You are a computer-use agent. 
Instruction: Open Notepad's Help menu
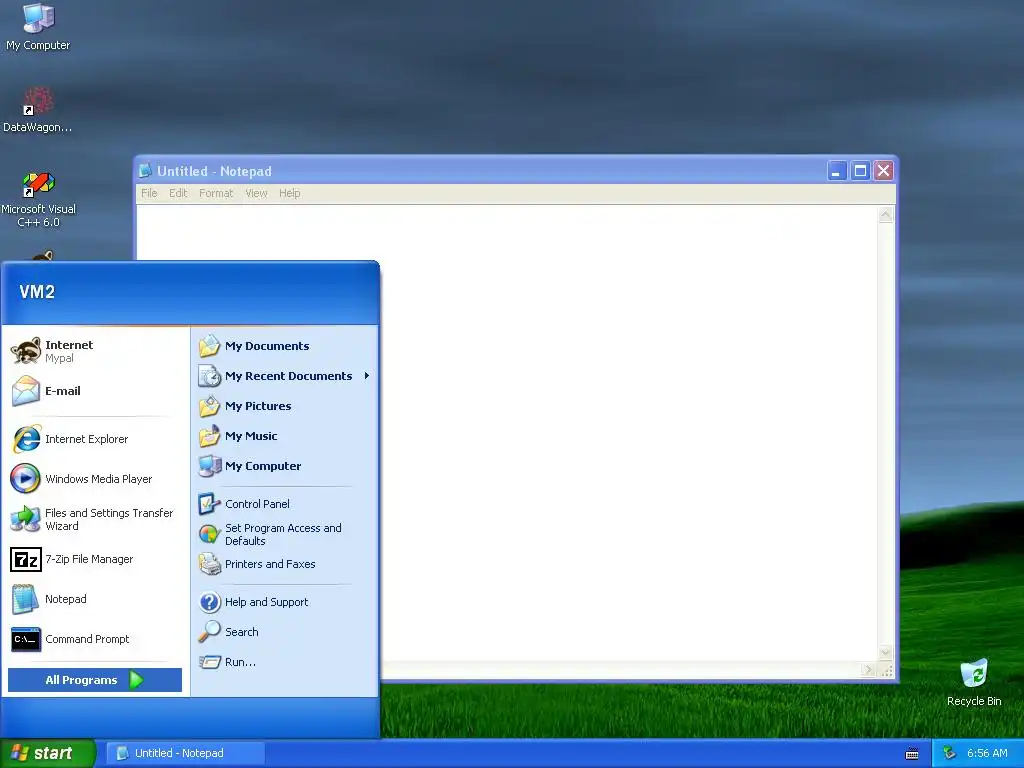point(289,193)
